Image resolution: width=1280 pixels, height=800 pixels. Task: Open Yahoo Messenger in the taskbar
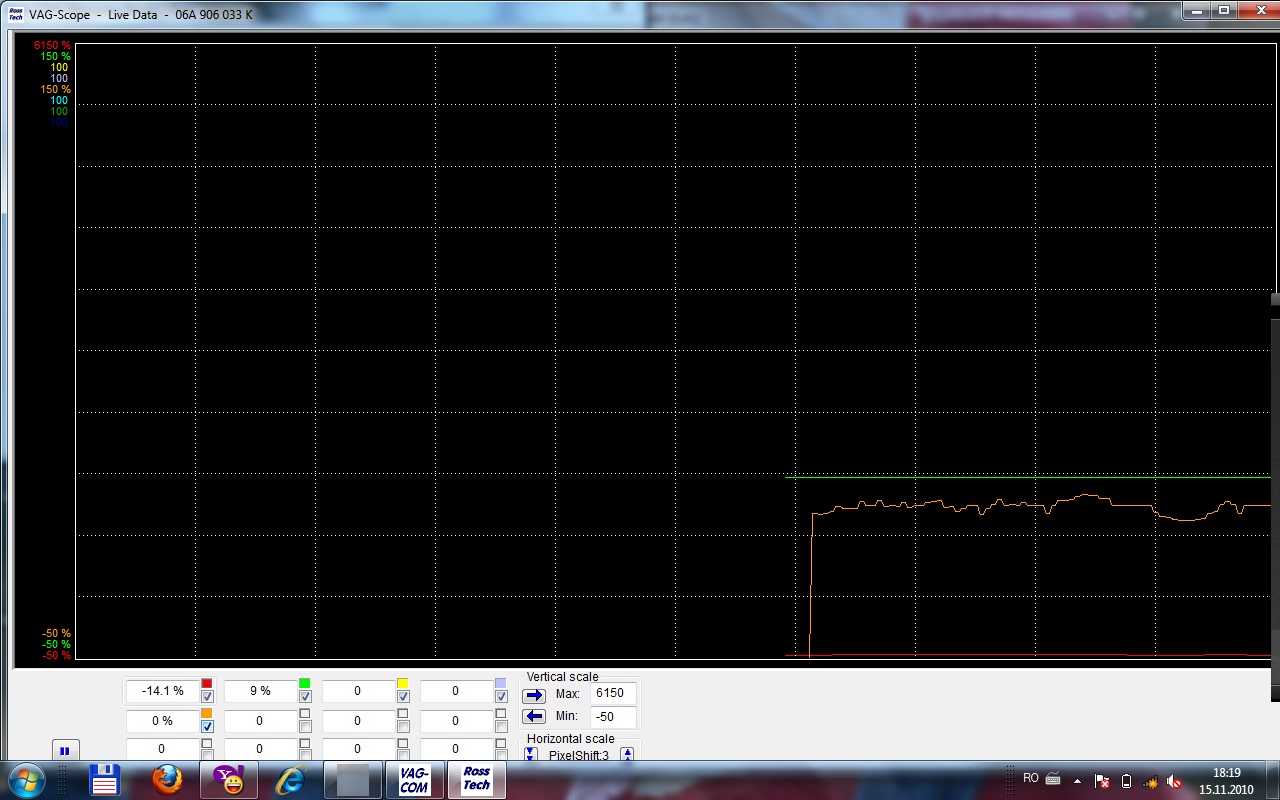tap(229, 780)
